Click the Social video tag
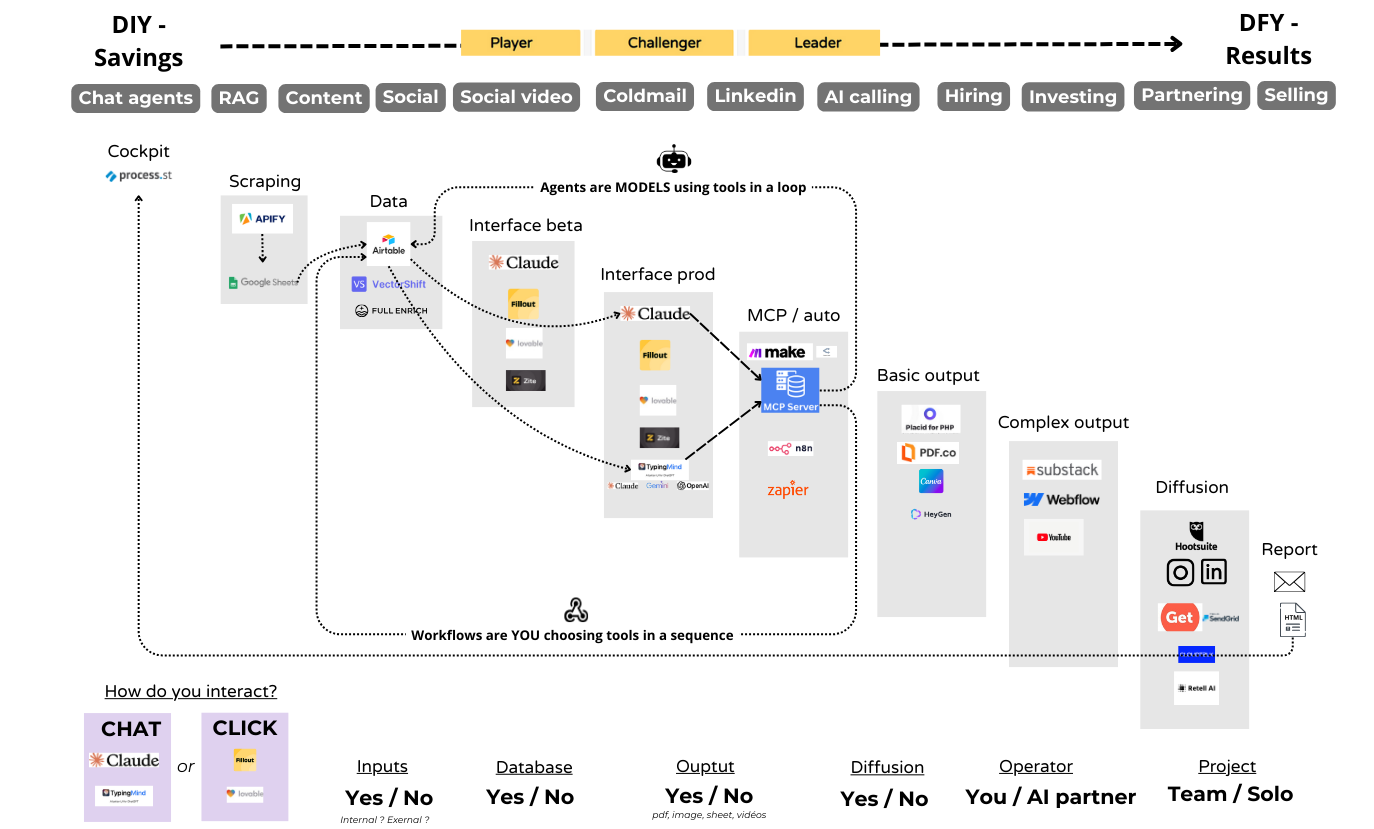Viewport: 1374px width, 829px height. (x=516, y=97)
